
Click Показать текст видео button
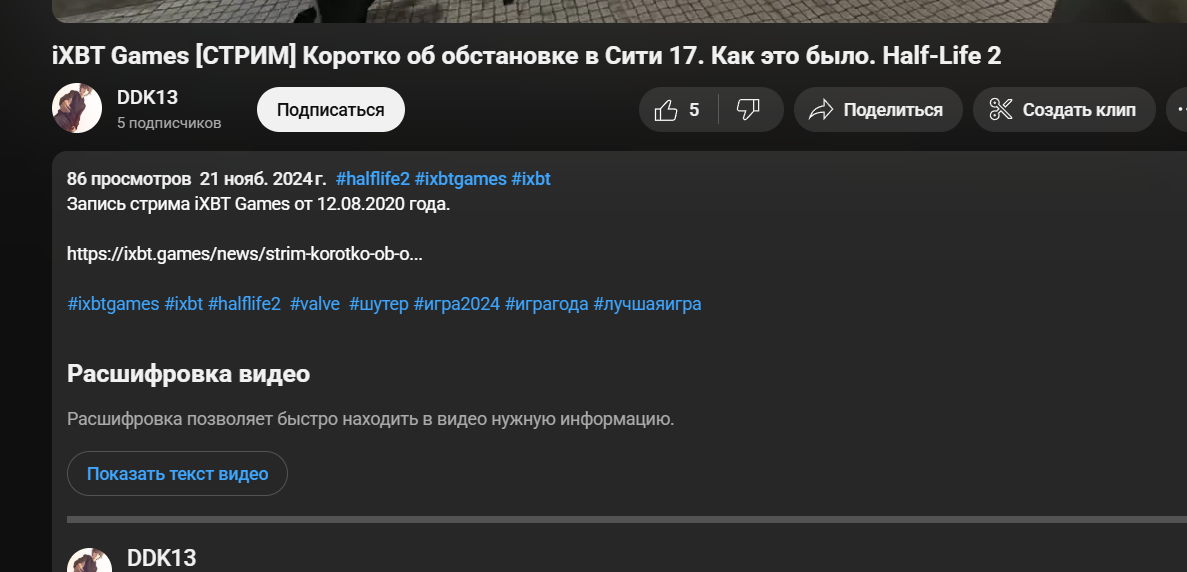click(x=177, y=474)
